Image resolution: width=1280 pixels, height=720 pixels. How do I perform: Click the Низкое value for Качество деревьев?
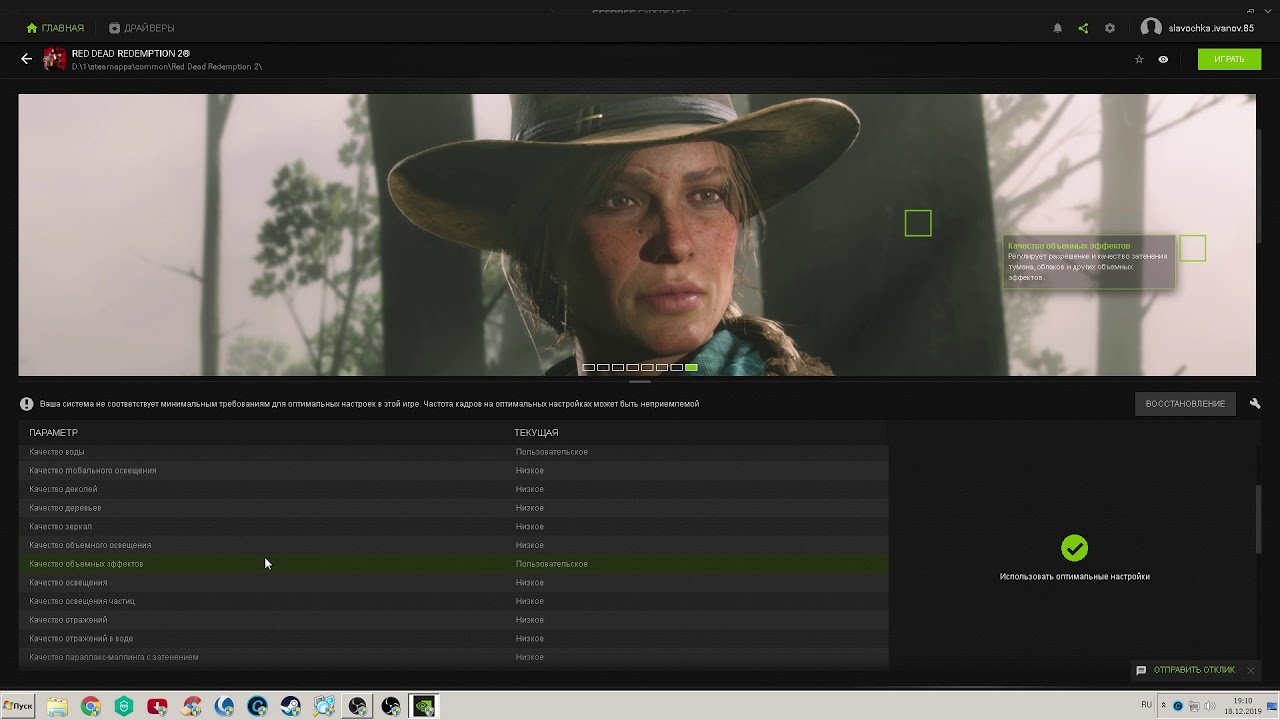529,508
